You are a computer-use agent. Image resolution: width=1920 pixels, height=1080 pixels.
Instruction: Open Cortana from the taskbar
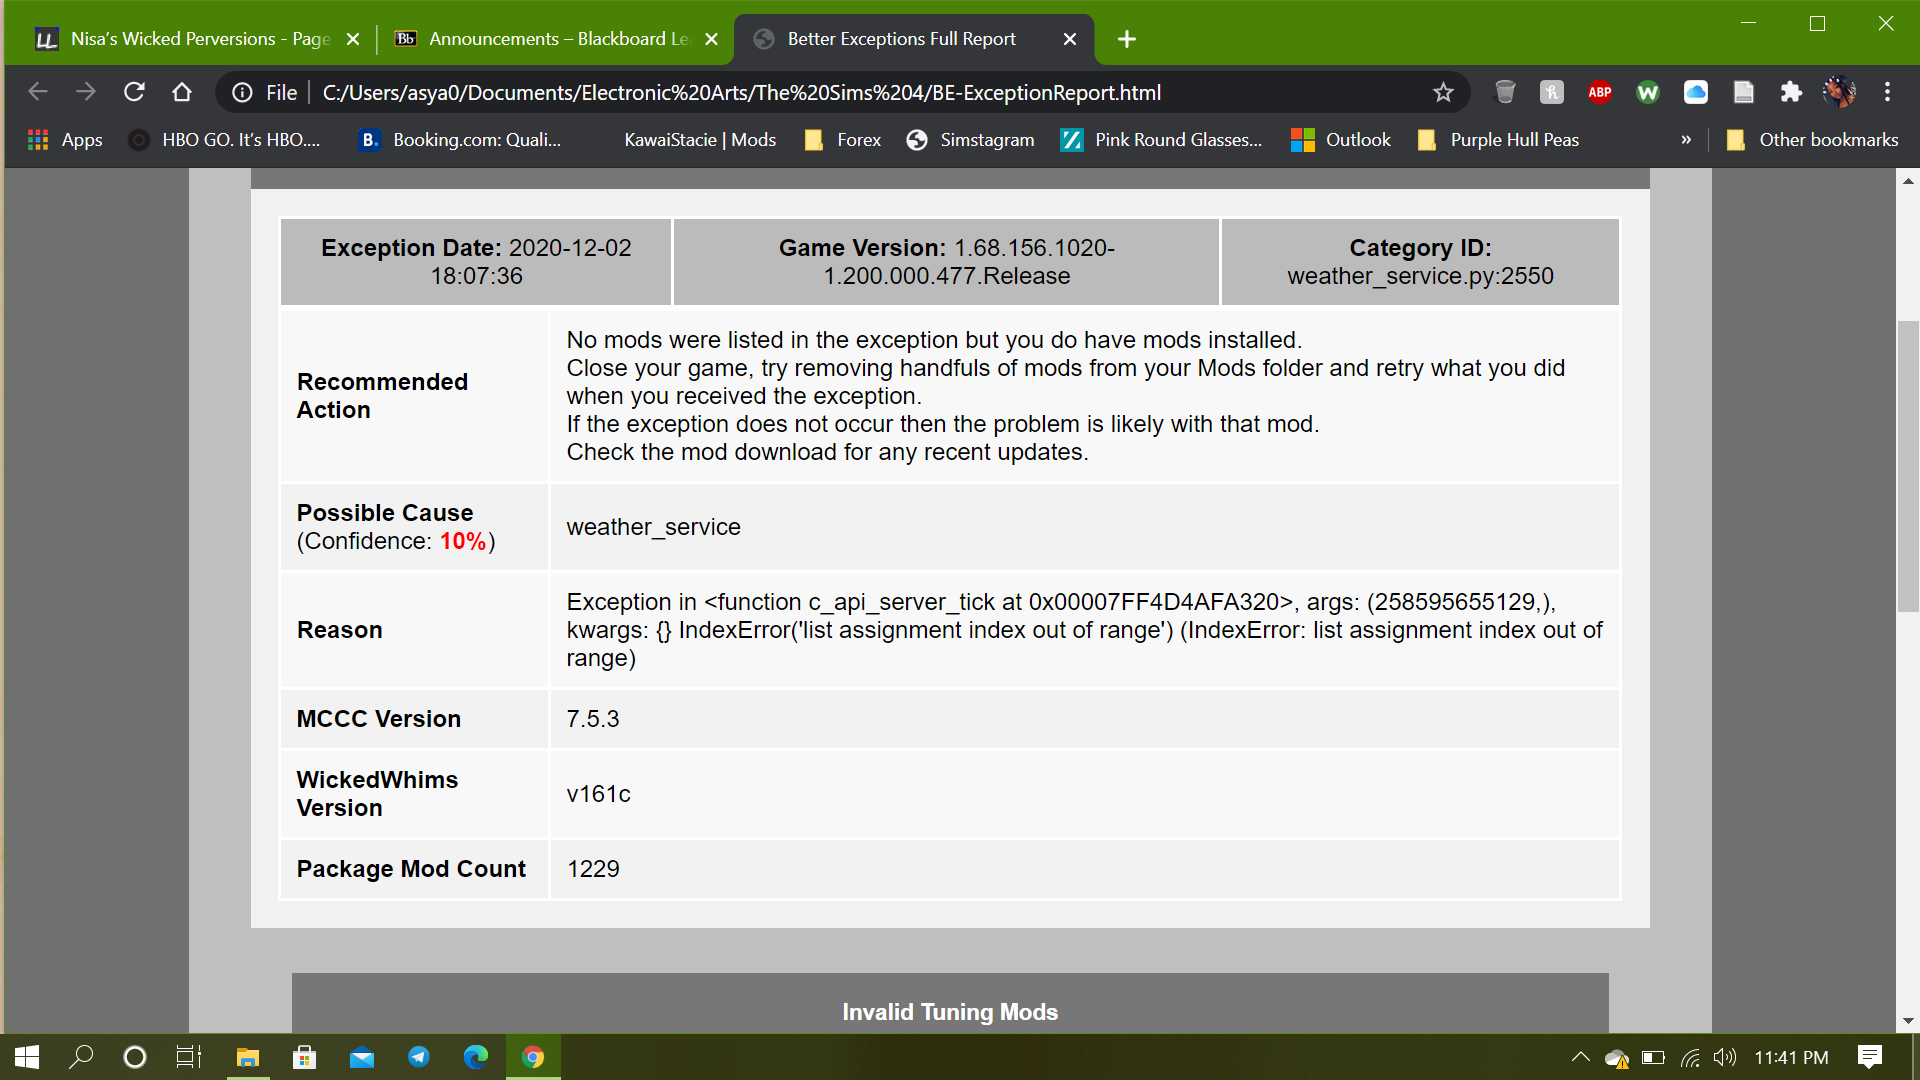click(x=134, y=1057)
